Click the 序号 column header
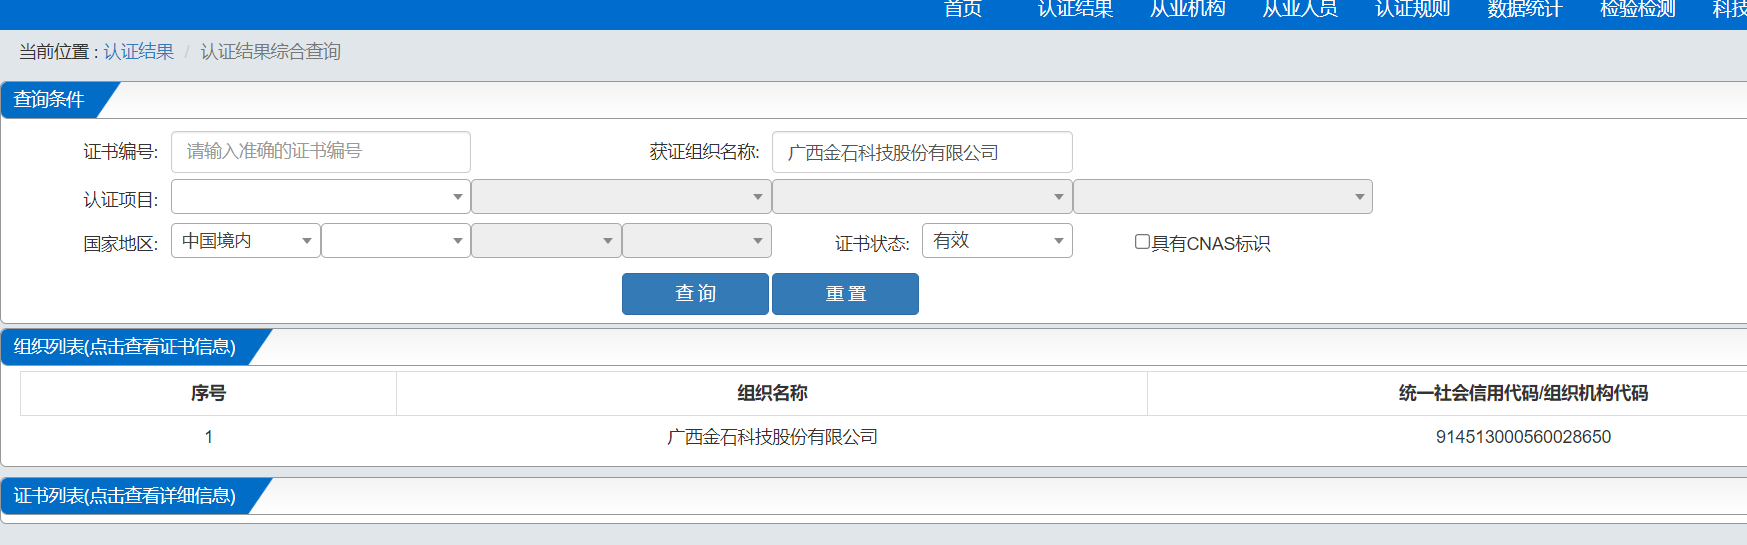The width and height of the screenshot is (1747, 545). [208, 394]
